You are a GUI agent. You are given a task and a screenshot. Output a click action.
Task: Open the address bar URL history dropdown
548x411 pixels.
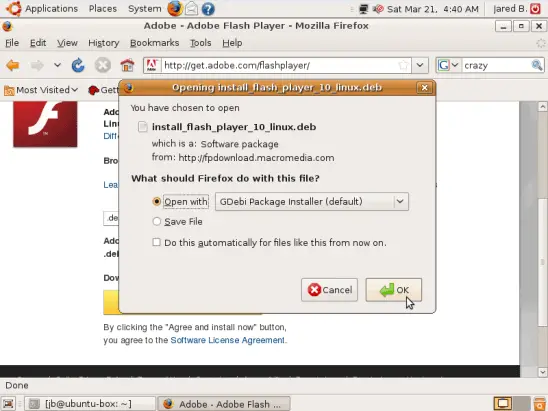click(420, 65)
